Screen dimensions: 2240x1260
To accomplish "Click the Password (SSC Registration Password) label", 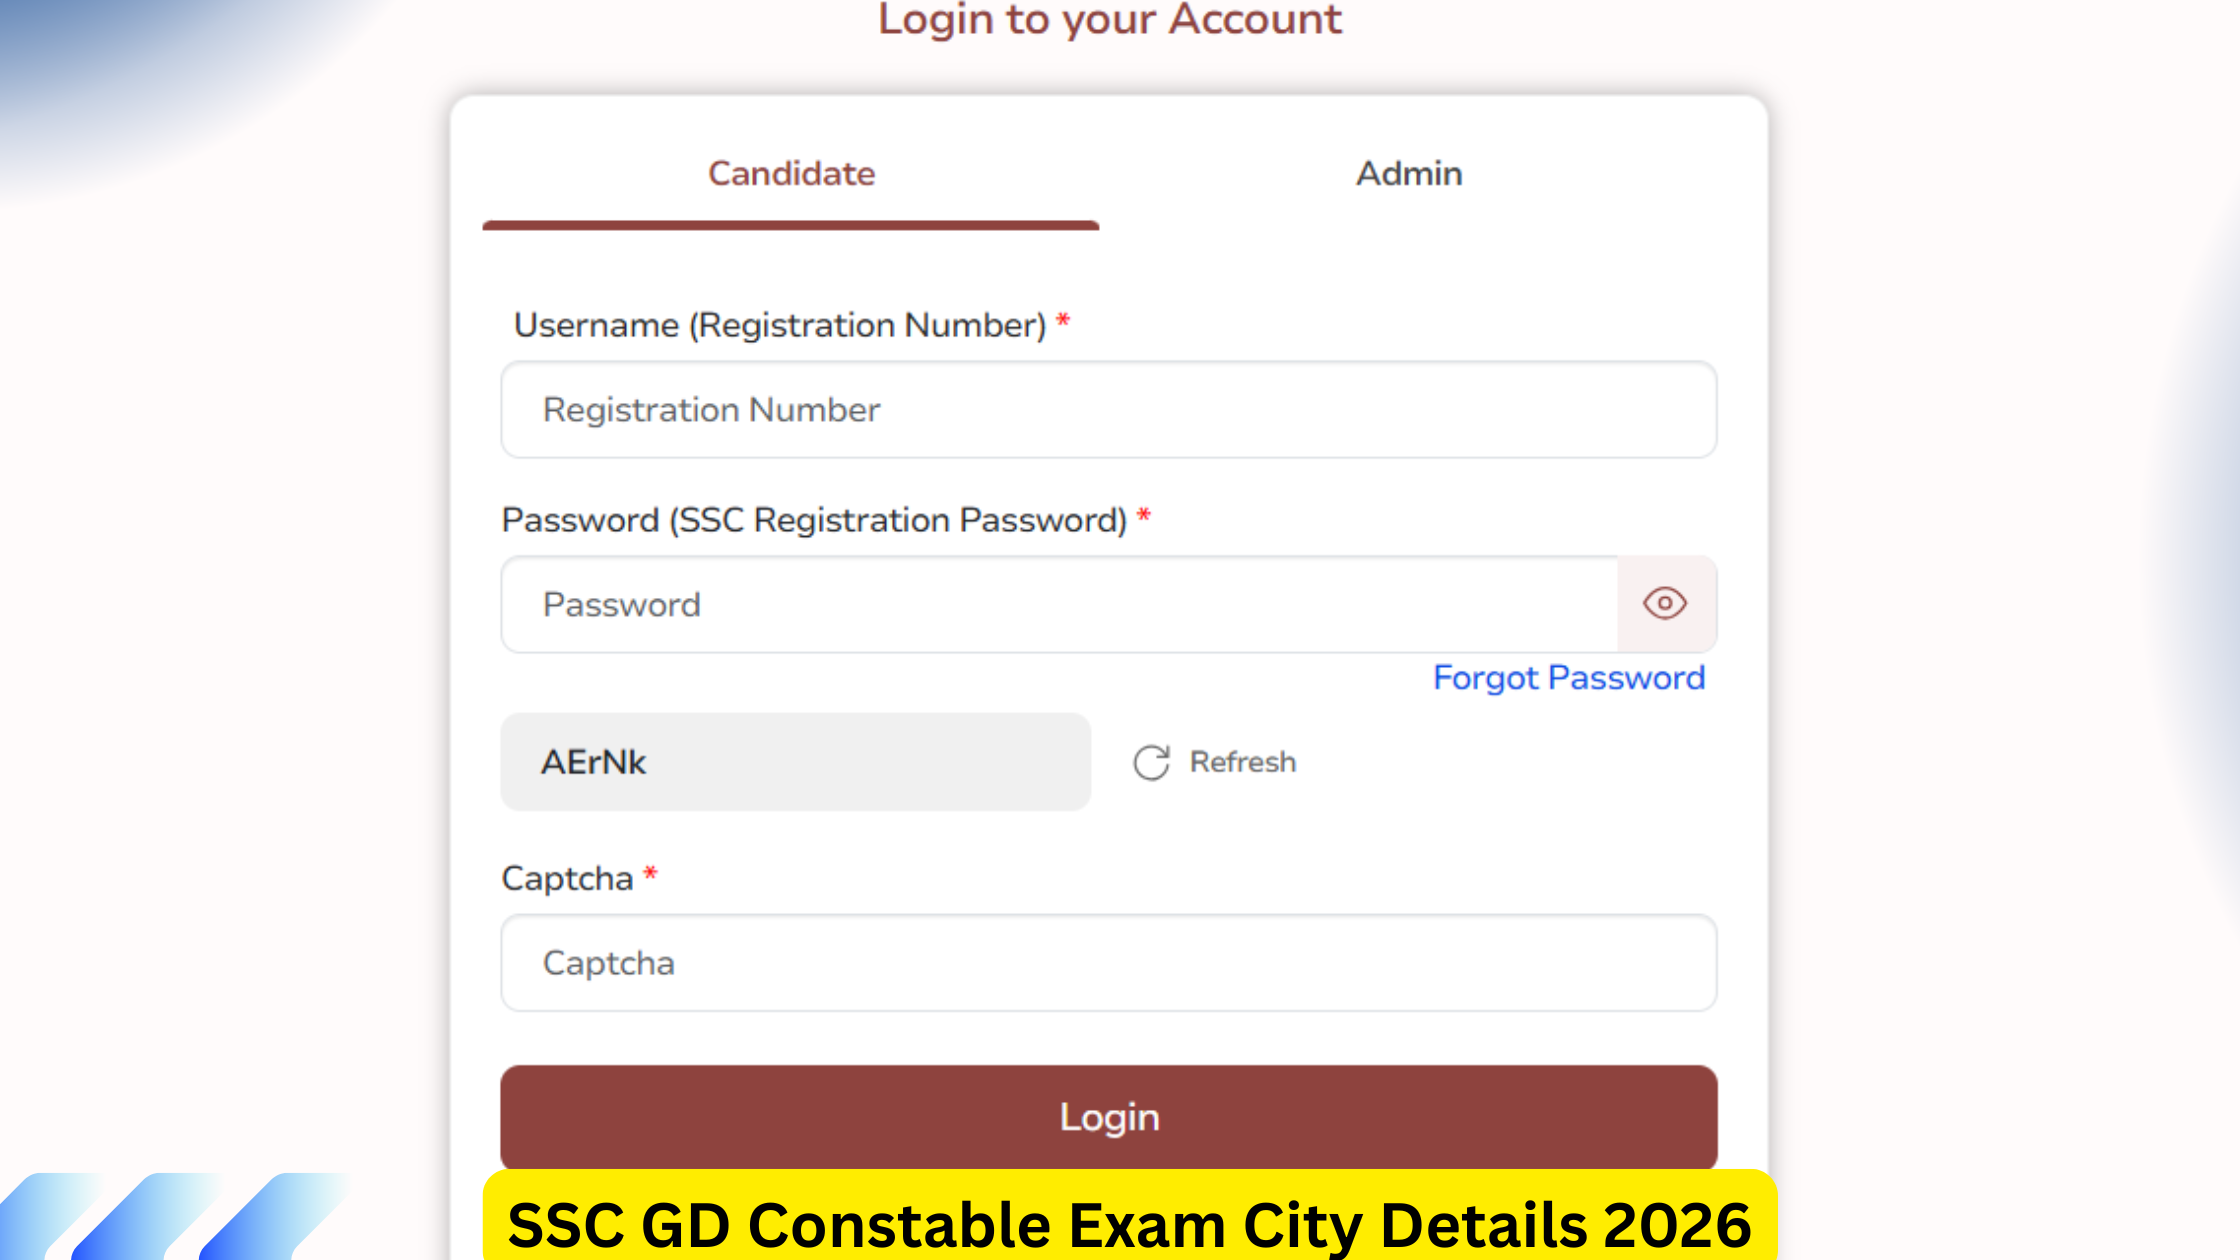I will tap(817, 519).
